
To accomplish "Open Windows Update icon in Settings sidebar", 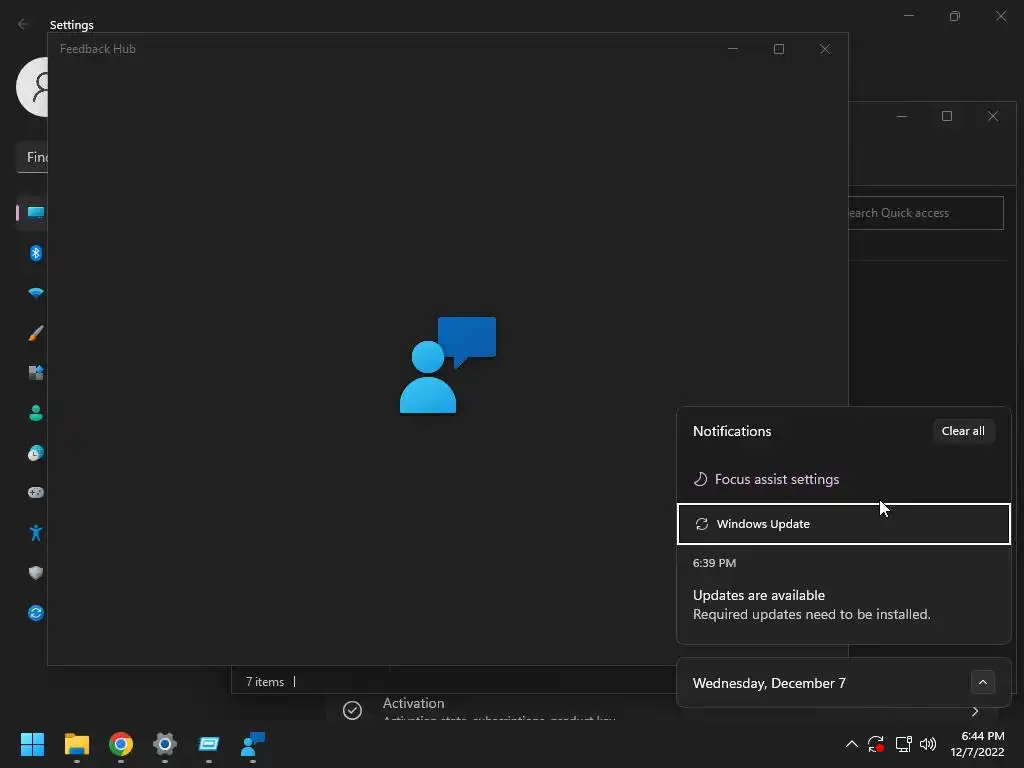I will (36, 613).
